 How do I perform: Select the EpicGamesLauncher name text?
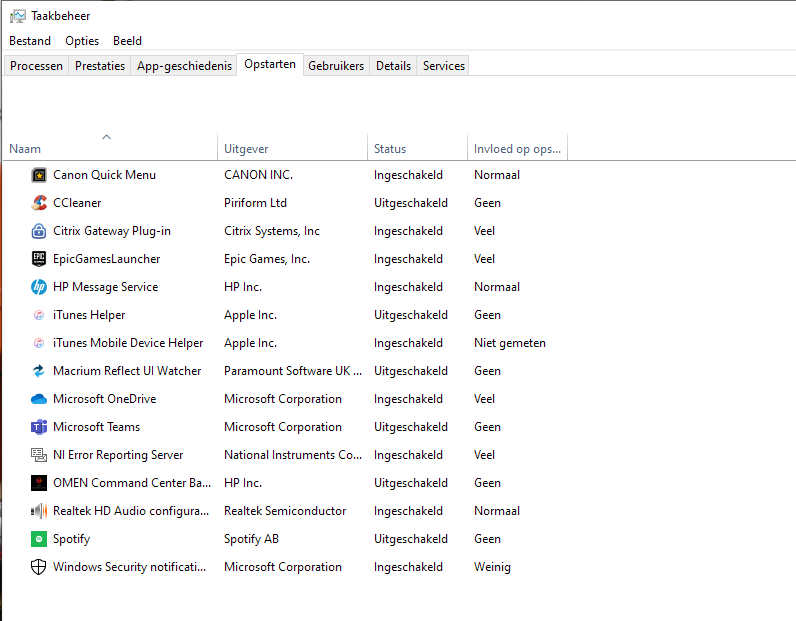click(x=107, y=259)
